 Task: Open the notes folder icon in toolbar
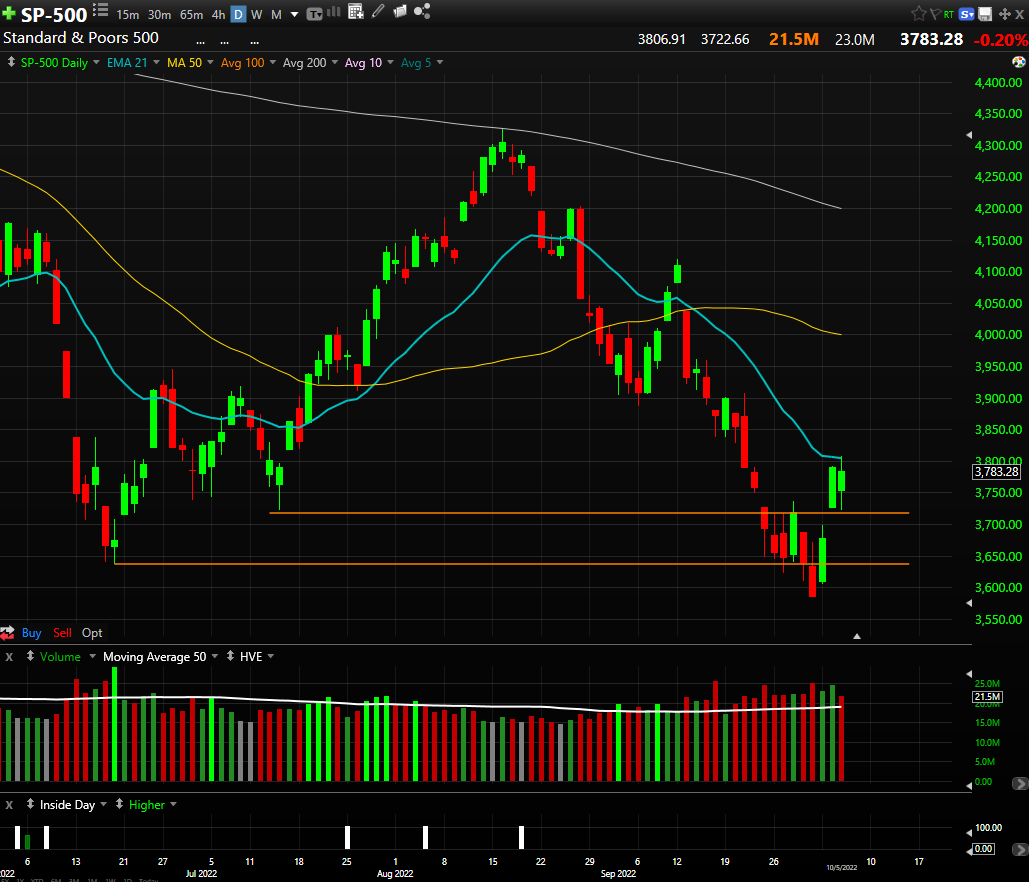click(x=400, y=11)
